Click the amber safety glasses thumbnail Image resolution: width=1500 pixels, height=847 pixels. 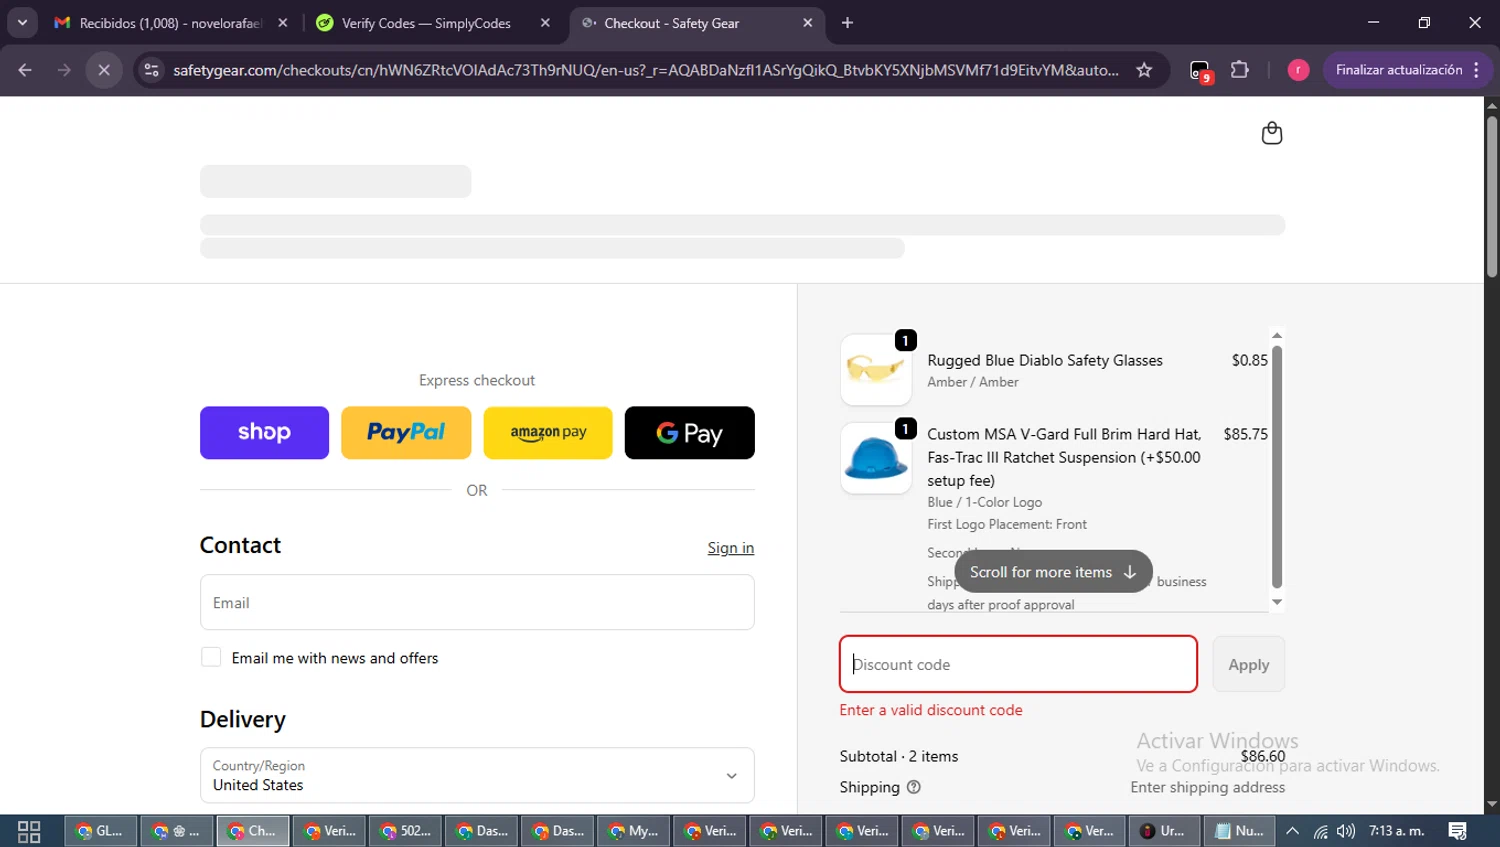pos(876,370)
